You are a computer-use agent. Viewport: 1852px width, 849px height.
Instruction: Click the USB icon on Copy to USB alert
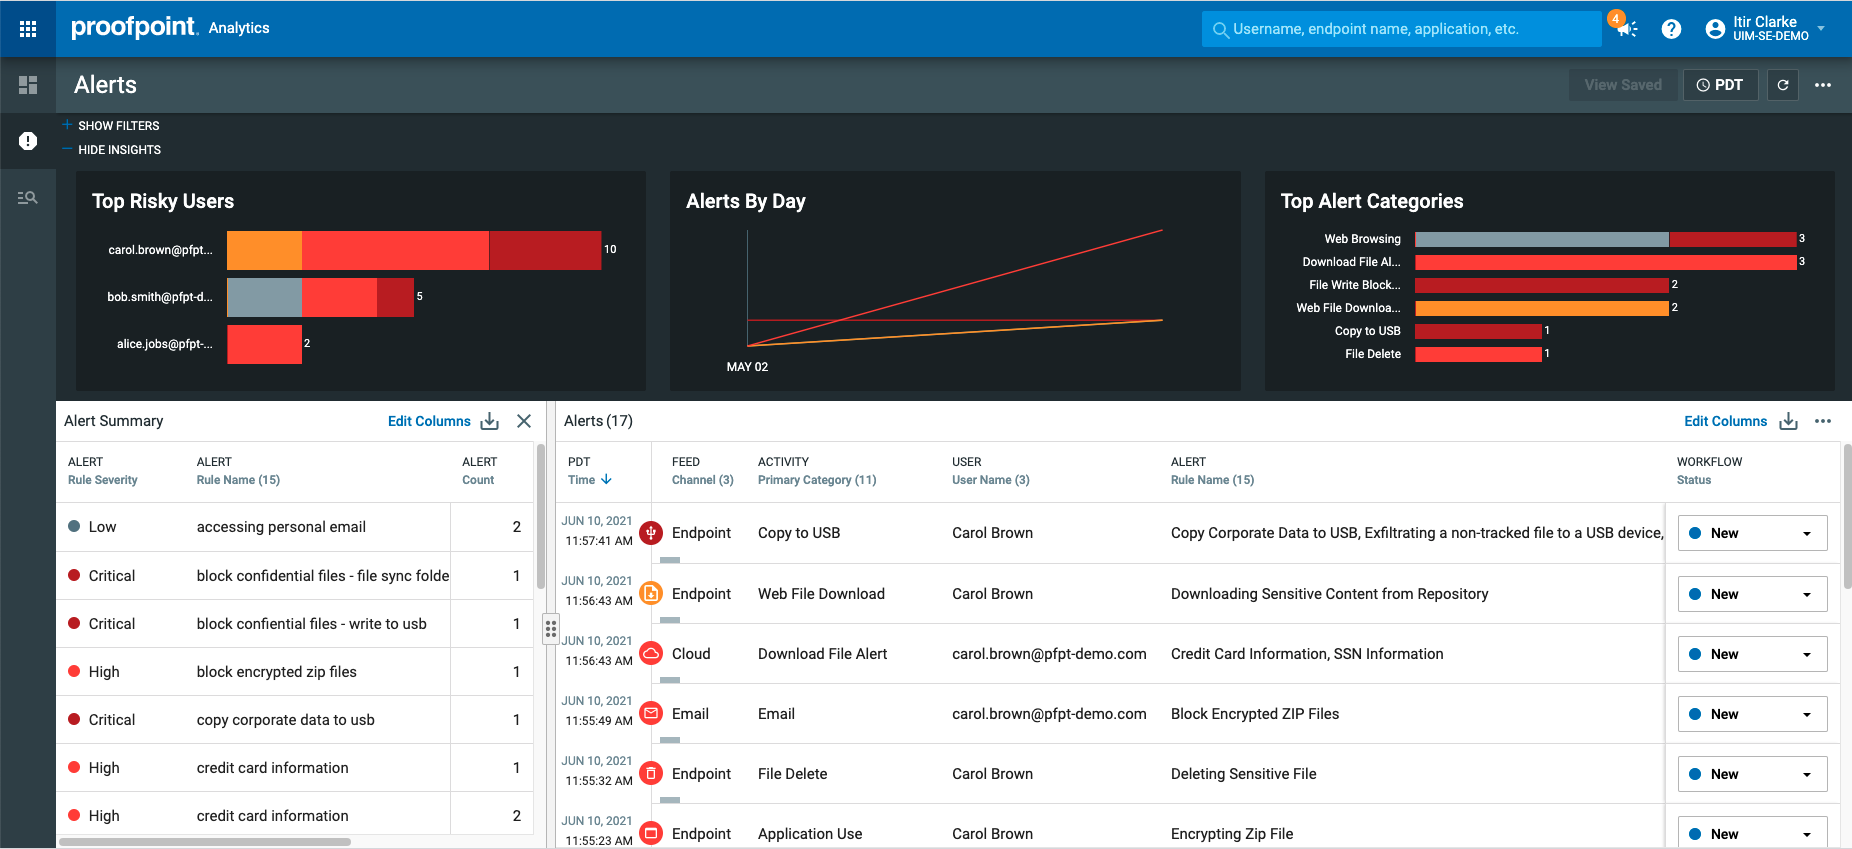pyautogui.click(x=651, y=533)
